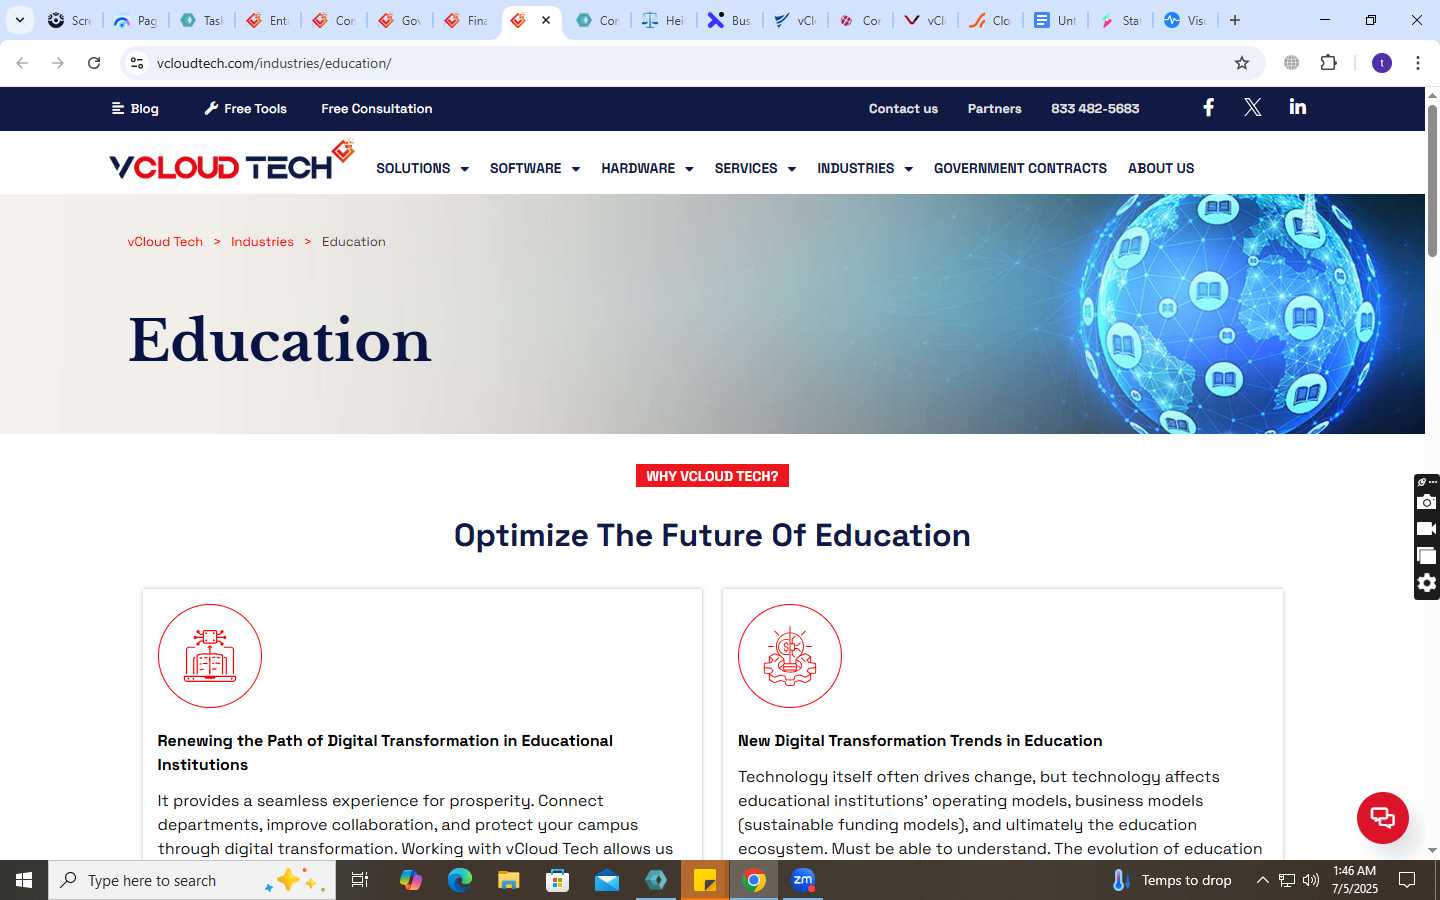Click the vCloud Tech logo

pyautogui.click(x=231, y=161)
